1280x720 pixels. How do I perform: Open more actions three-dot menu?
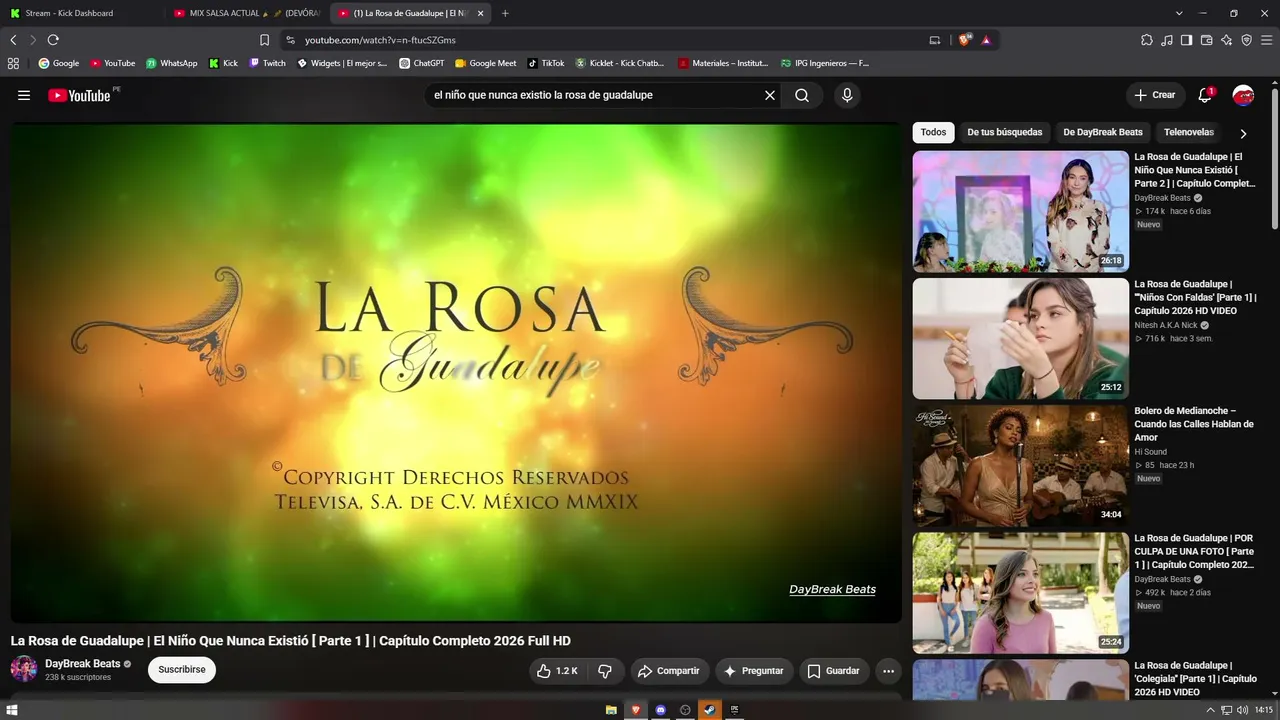[x=888, y=671]
